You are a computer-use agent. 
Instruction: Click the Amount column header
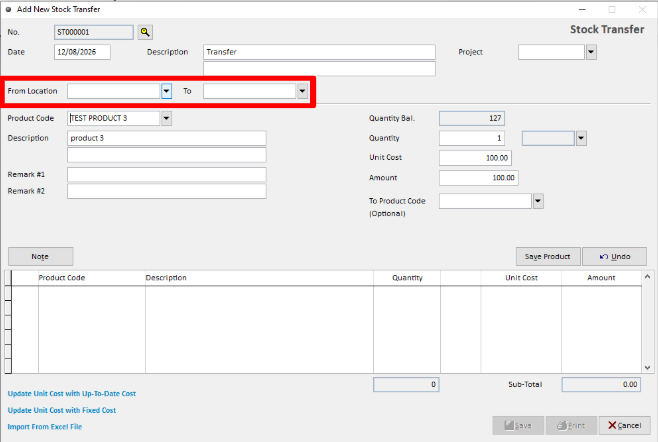601,278
